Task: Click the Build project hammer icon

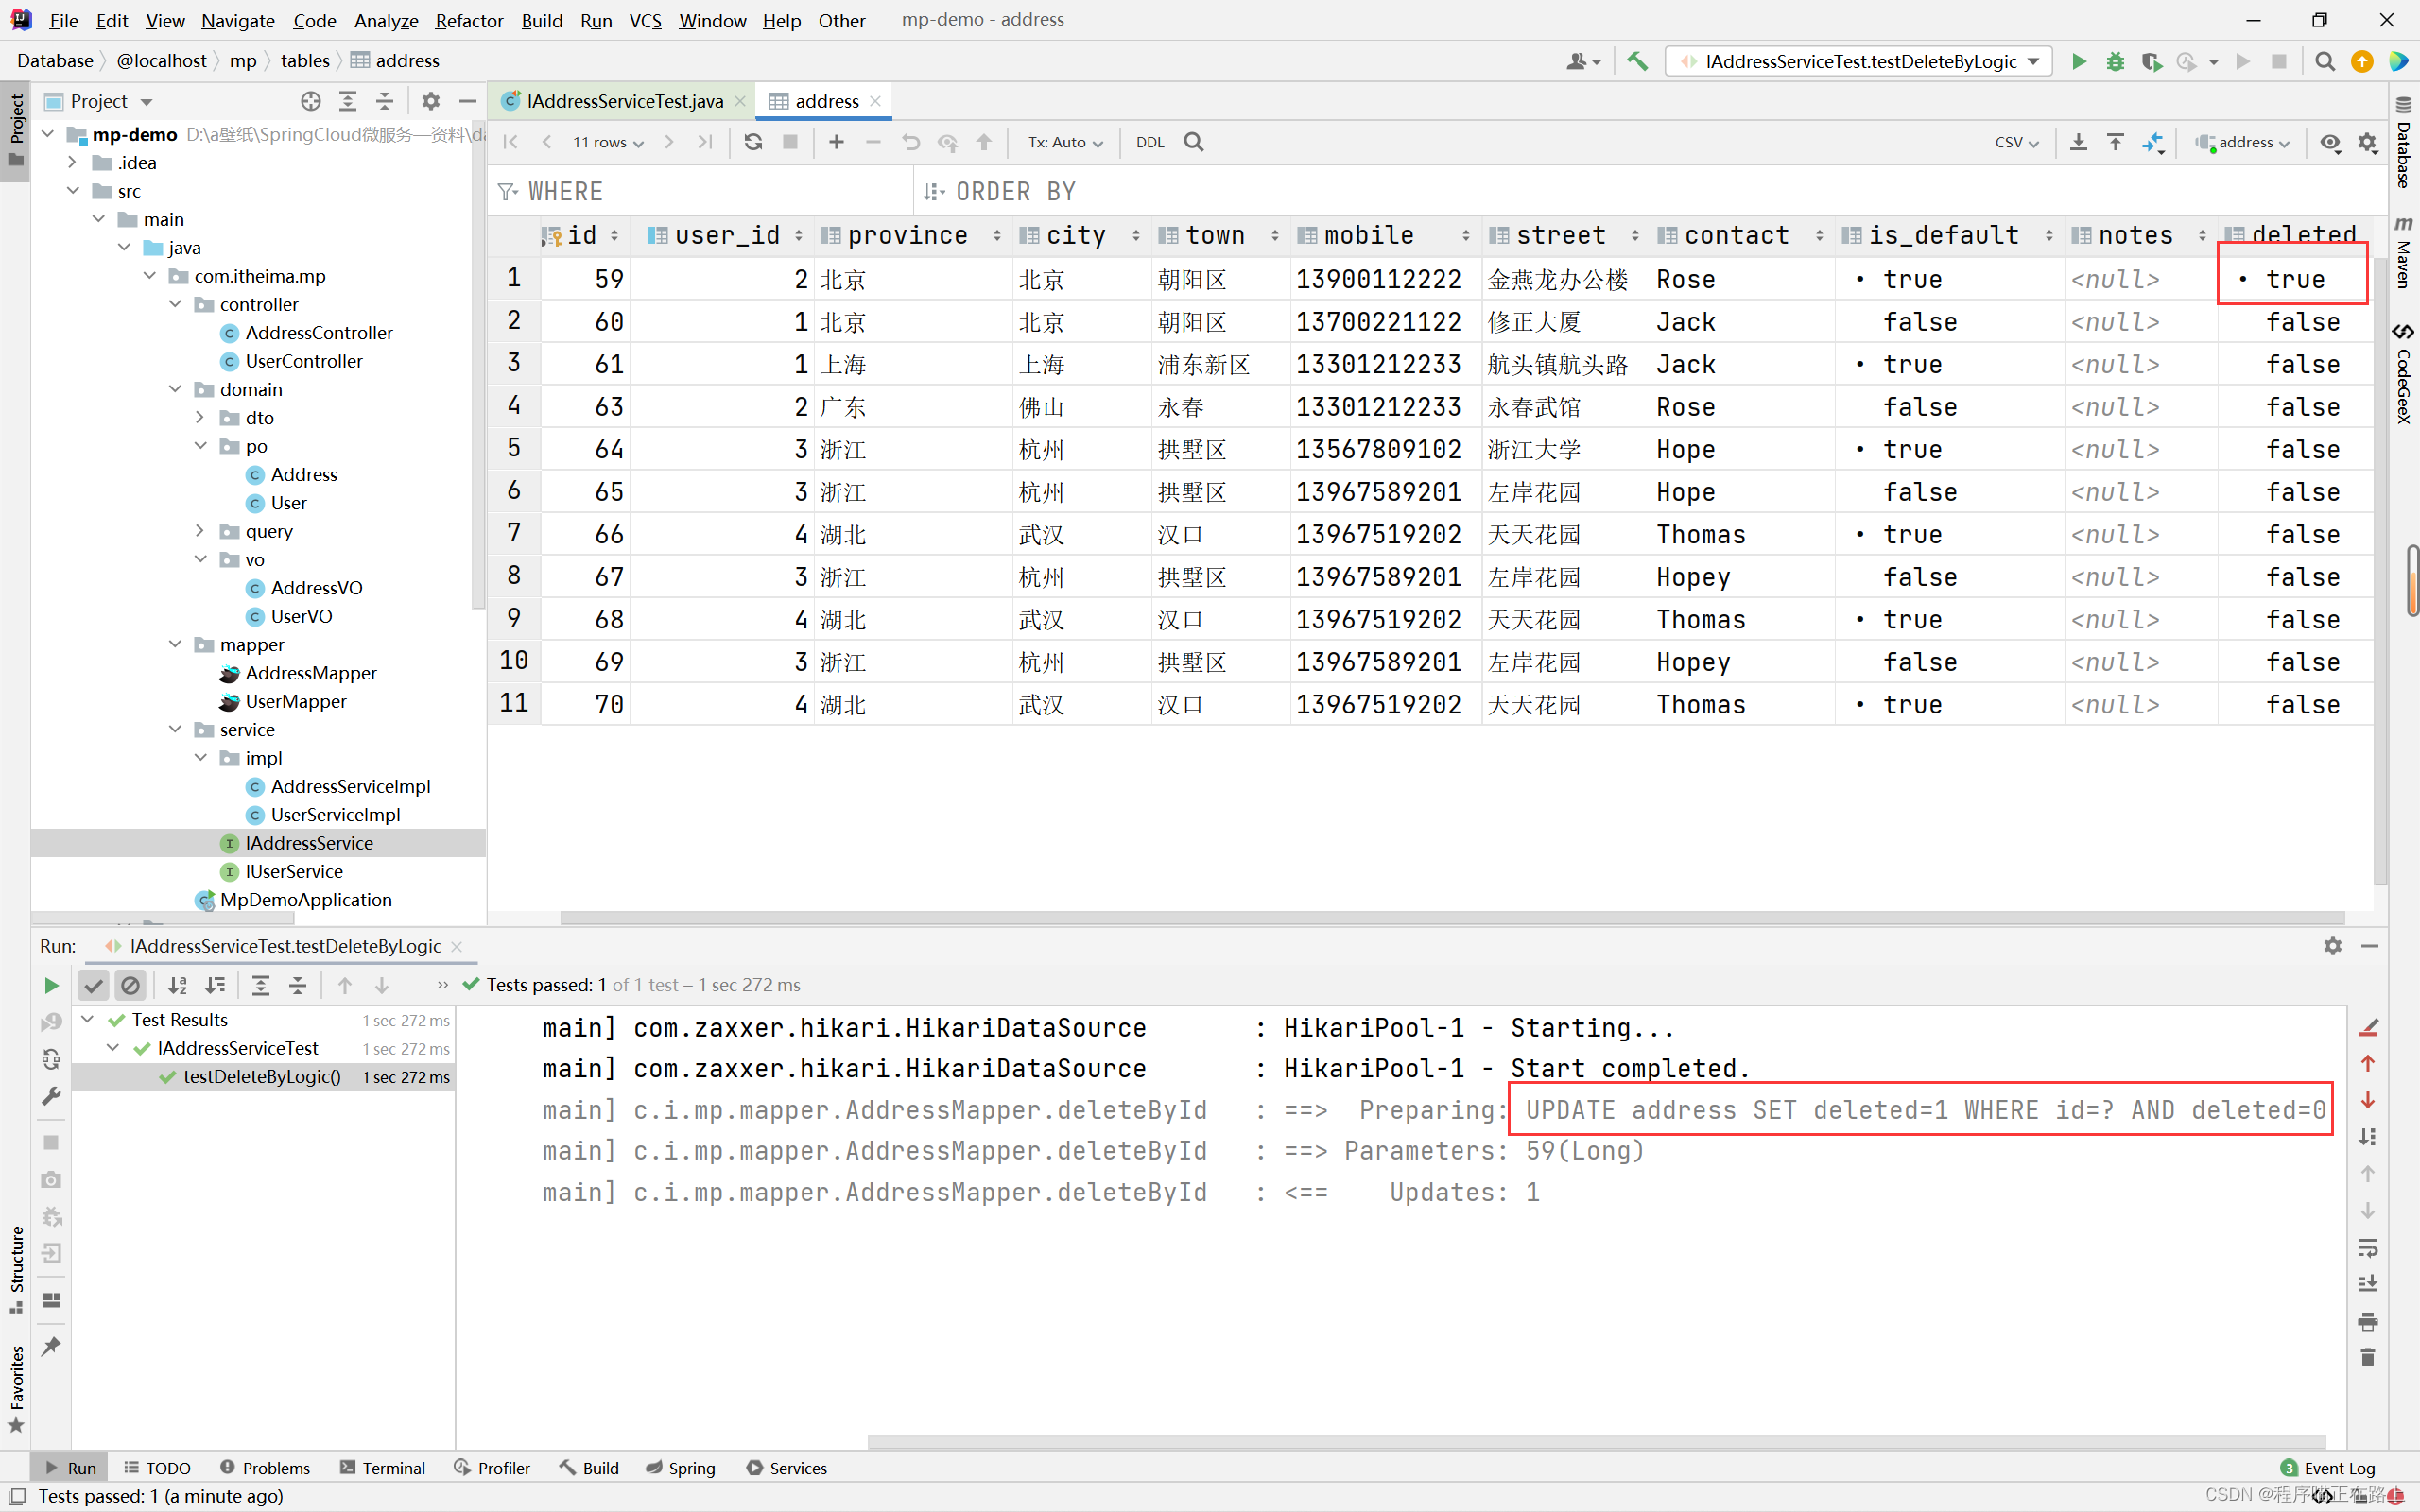Action: pyautogui.click(x=1637, y=62)
